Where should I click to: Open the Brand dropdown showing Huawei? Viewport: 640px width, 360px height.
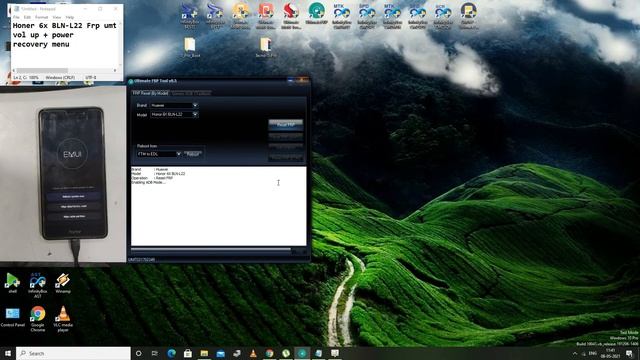pyautogui.click(x=174, y=105)
